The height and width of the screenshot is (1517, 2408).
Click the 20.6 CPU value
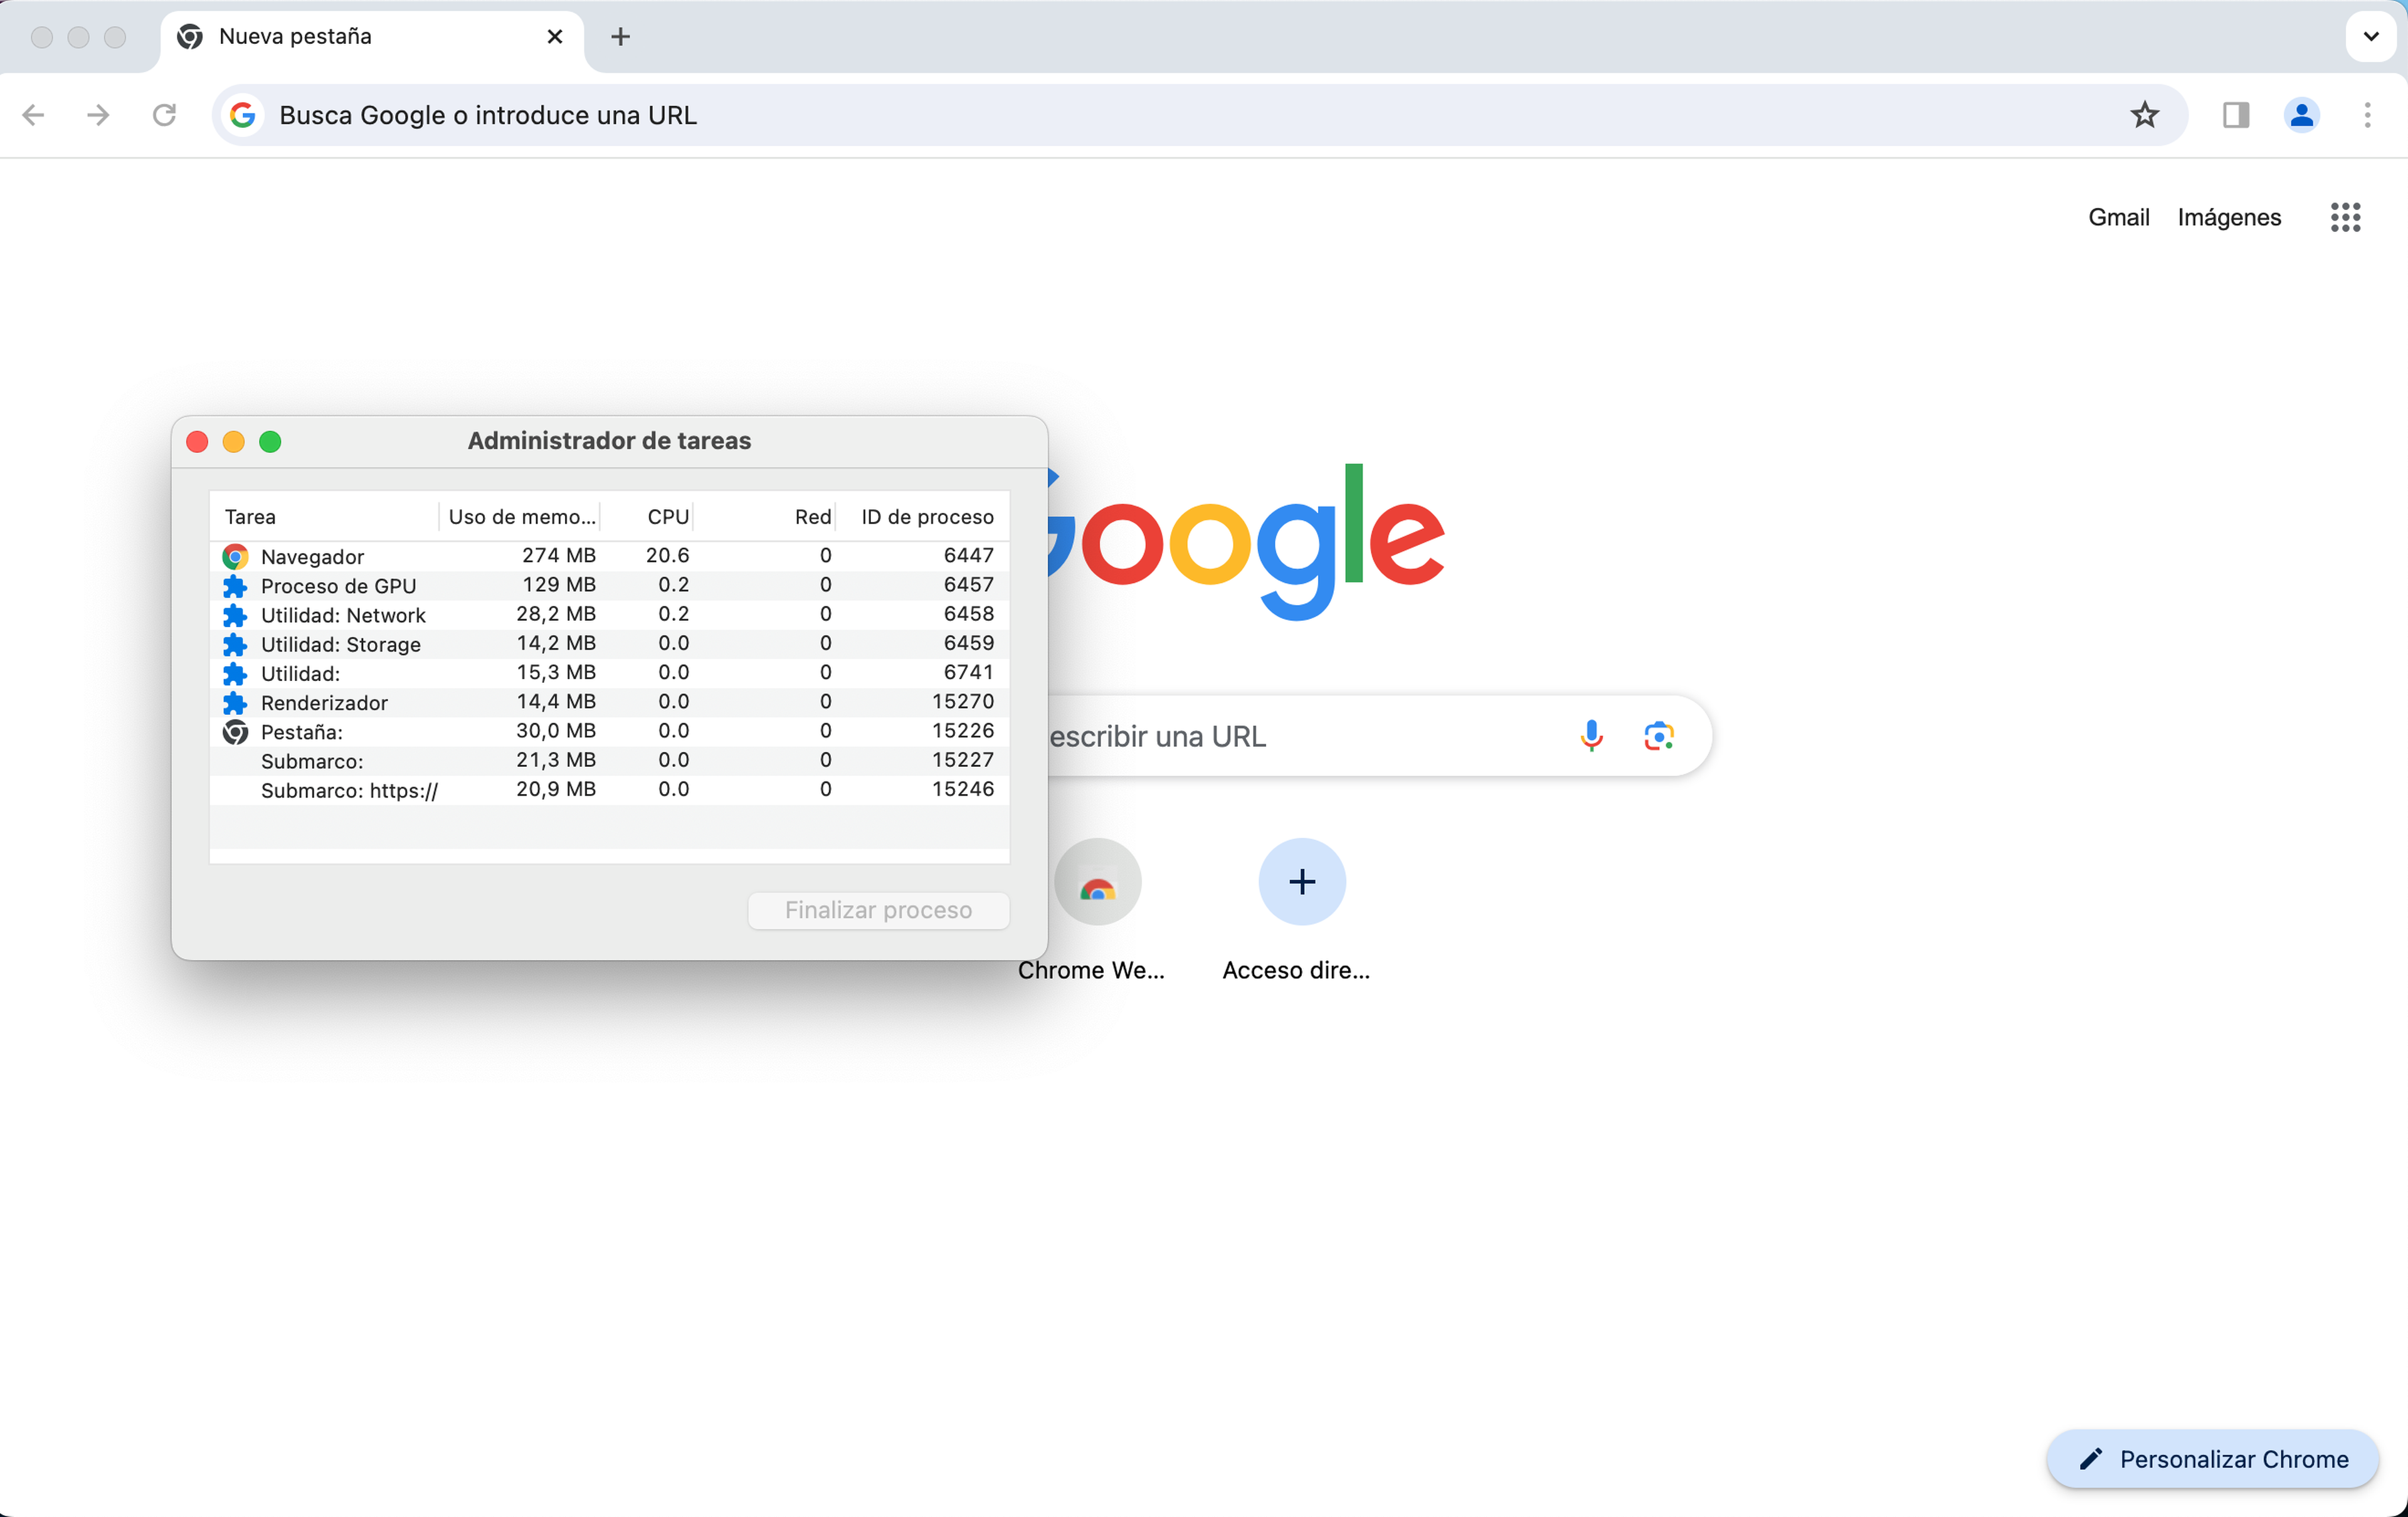(667, 555)
